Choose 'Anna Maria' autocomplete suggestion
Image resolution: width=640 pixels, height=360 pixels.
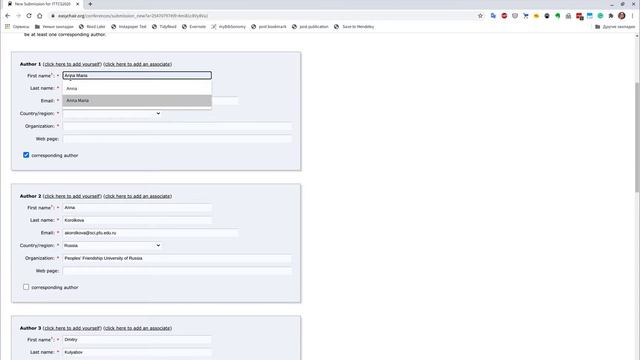pyautogui.click(x=137, y=100)
